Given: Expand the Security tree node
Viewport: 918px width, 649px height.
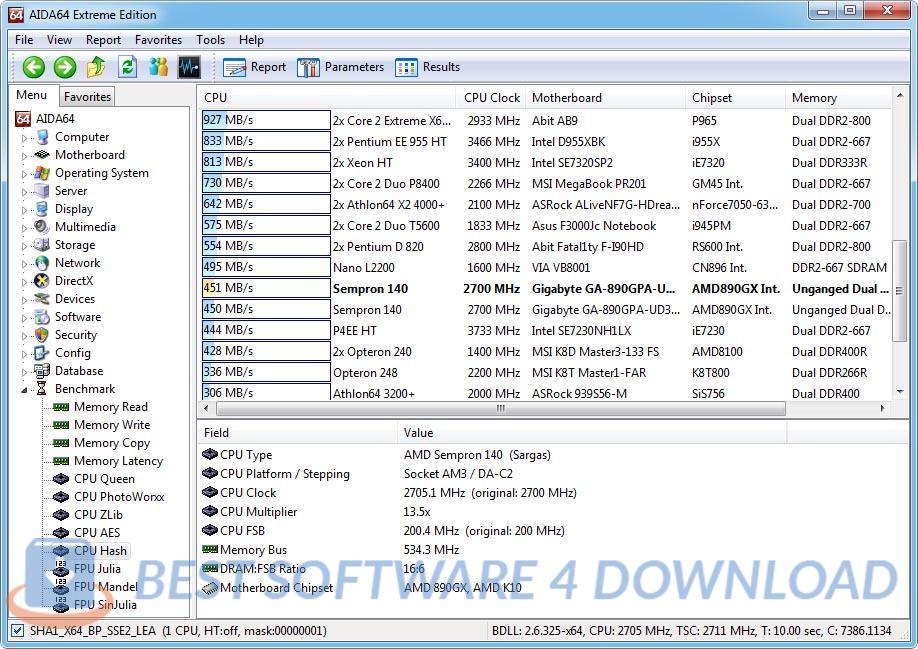Looking at the screenshot, I should [25, 336].
